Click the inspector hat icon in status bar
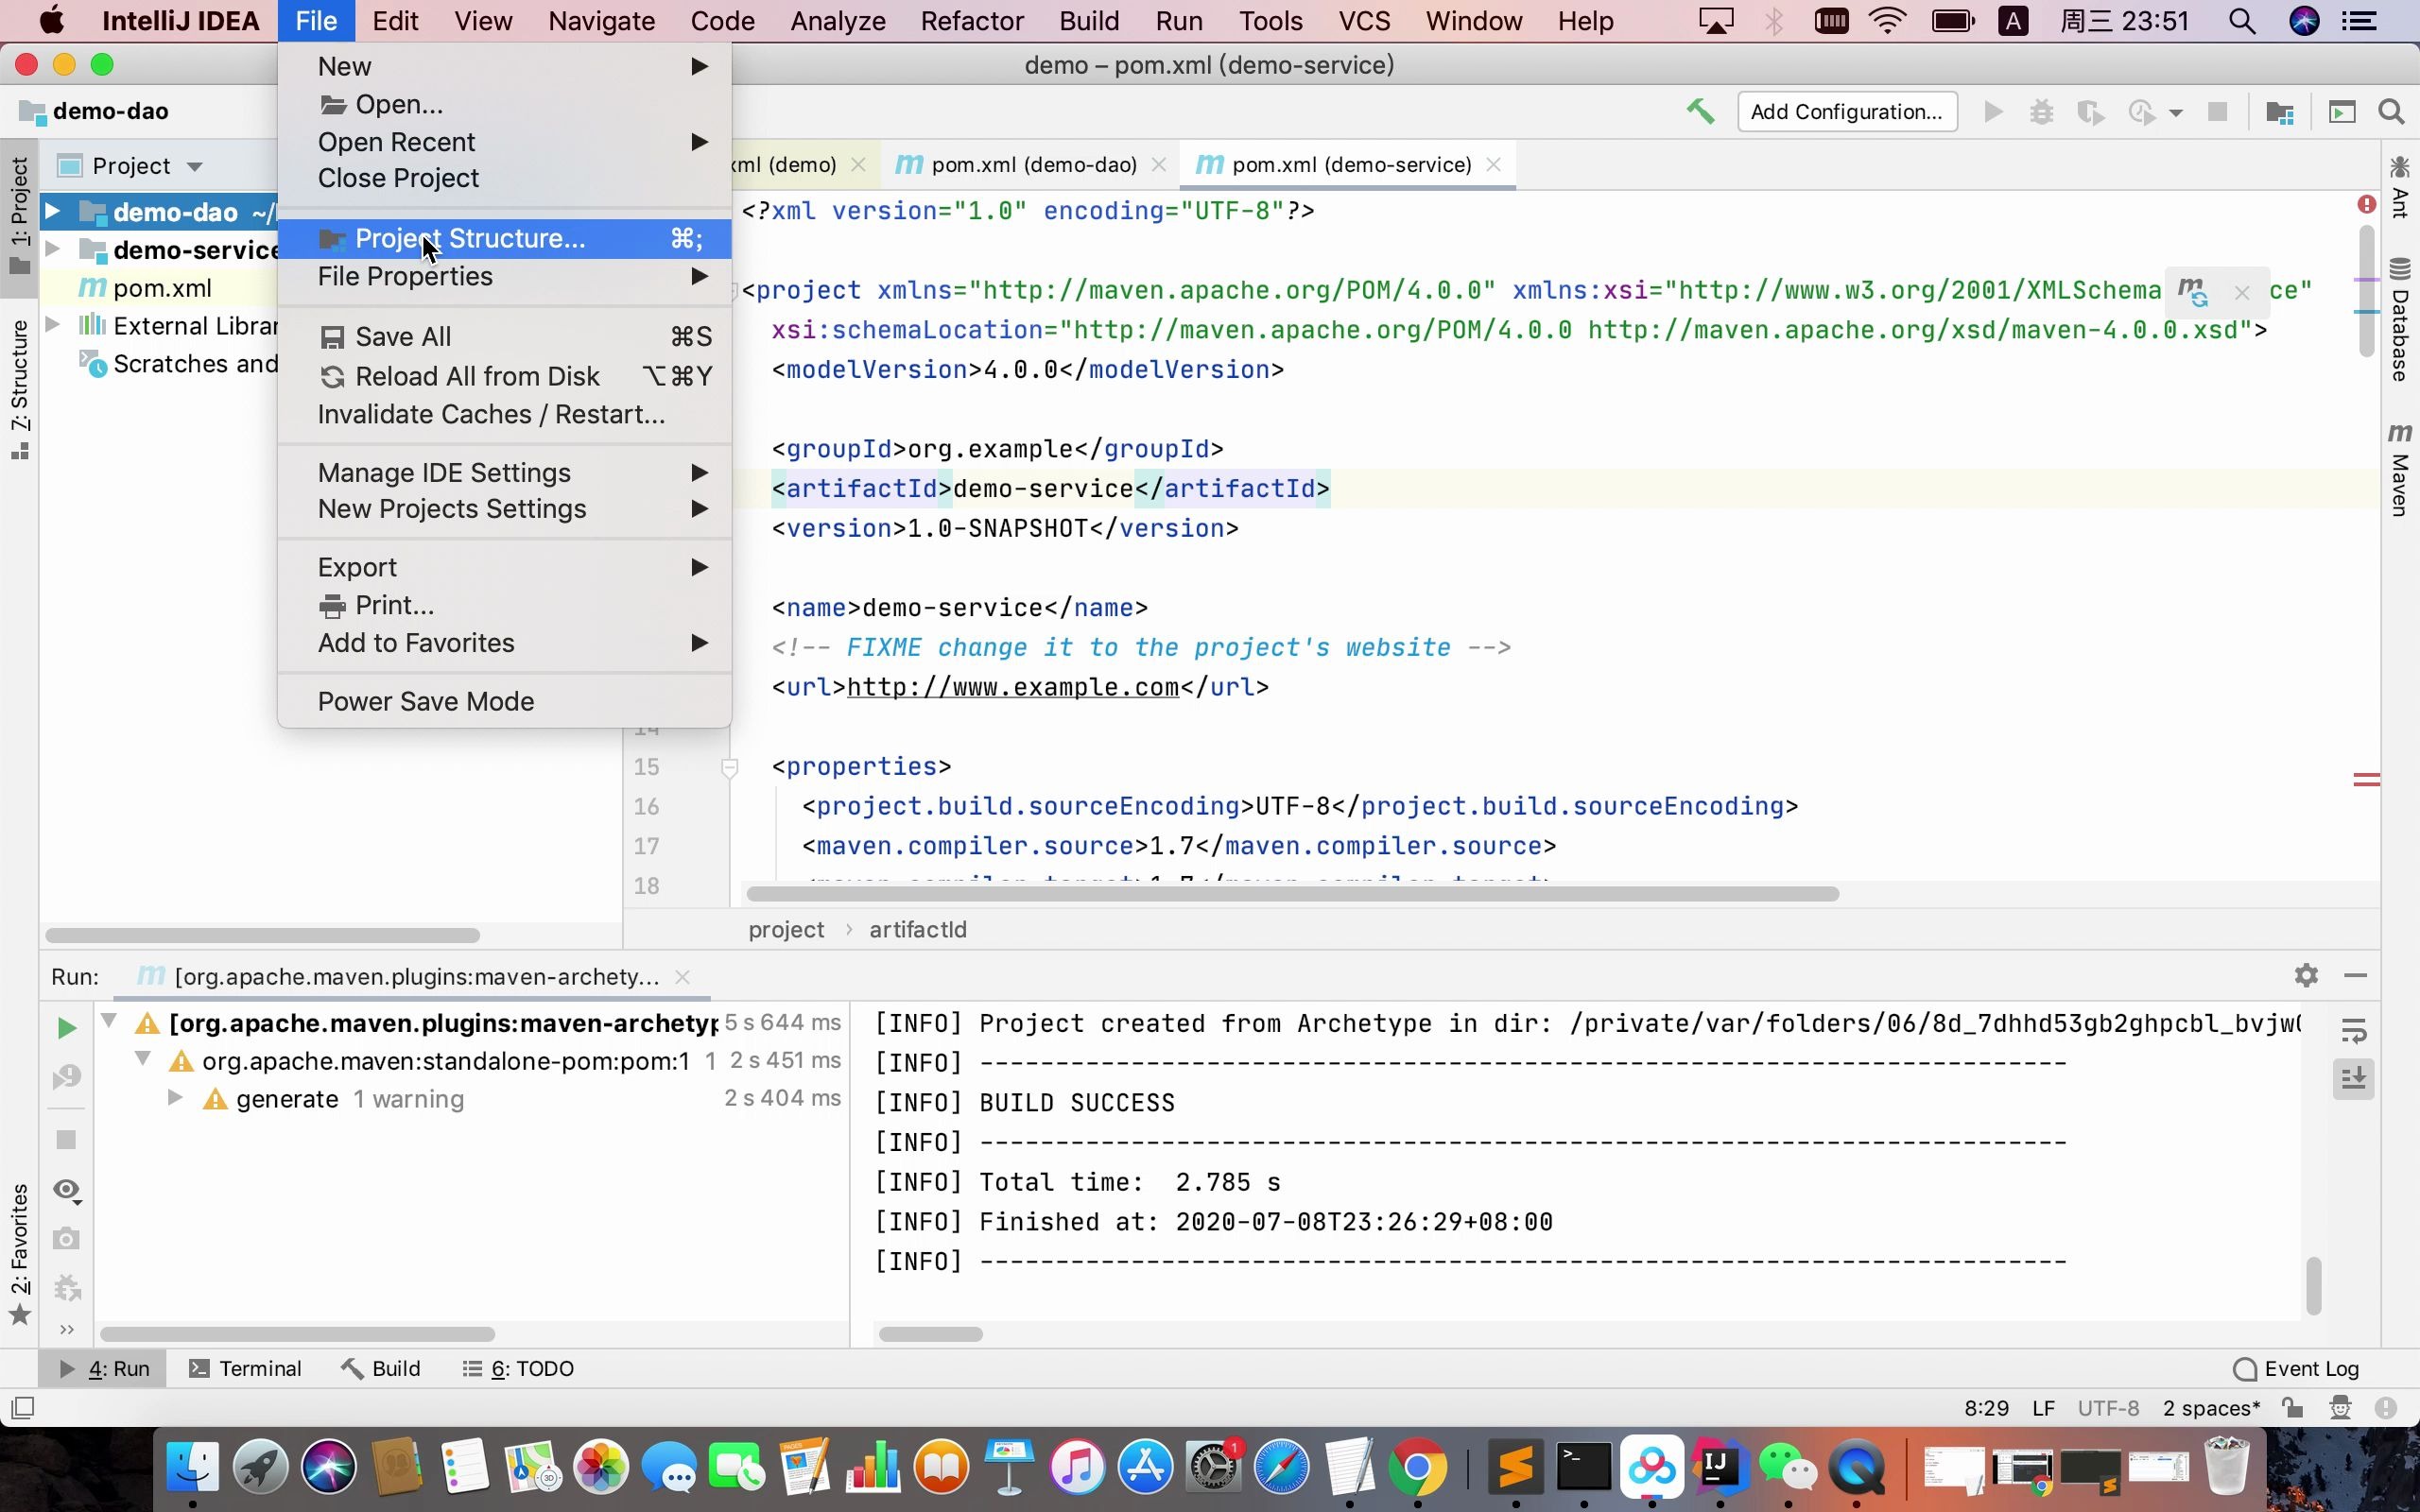 click(2340, 1408)
